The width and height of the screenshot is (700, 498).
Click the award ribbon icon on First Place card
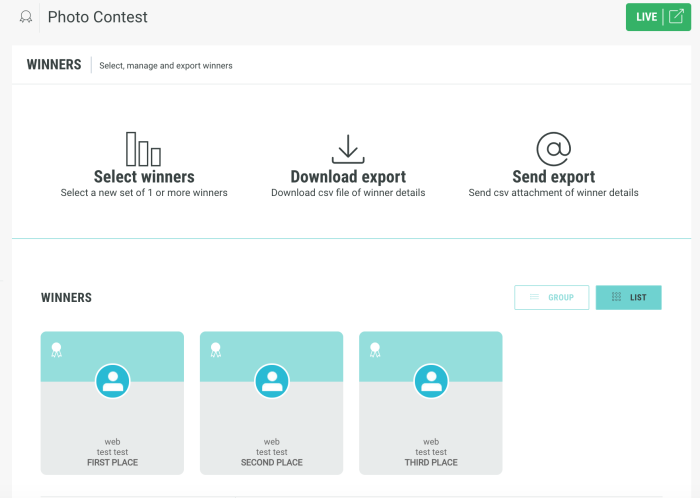[x=57, y=350]
